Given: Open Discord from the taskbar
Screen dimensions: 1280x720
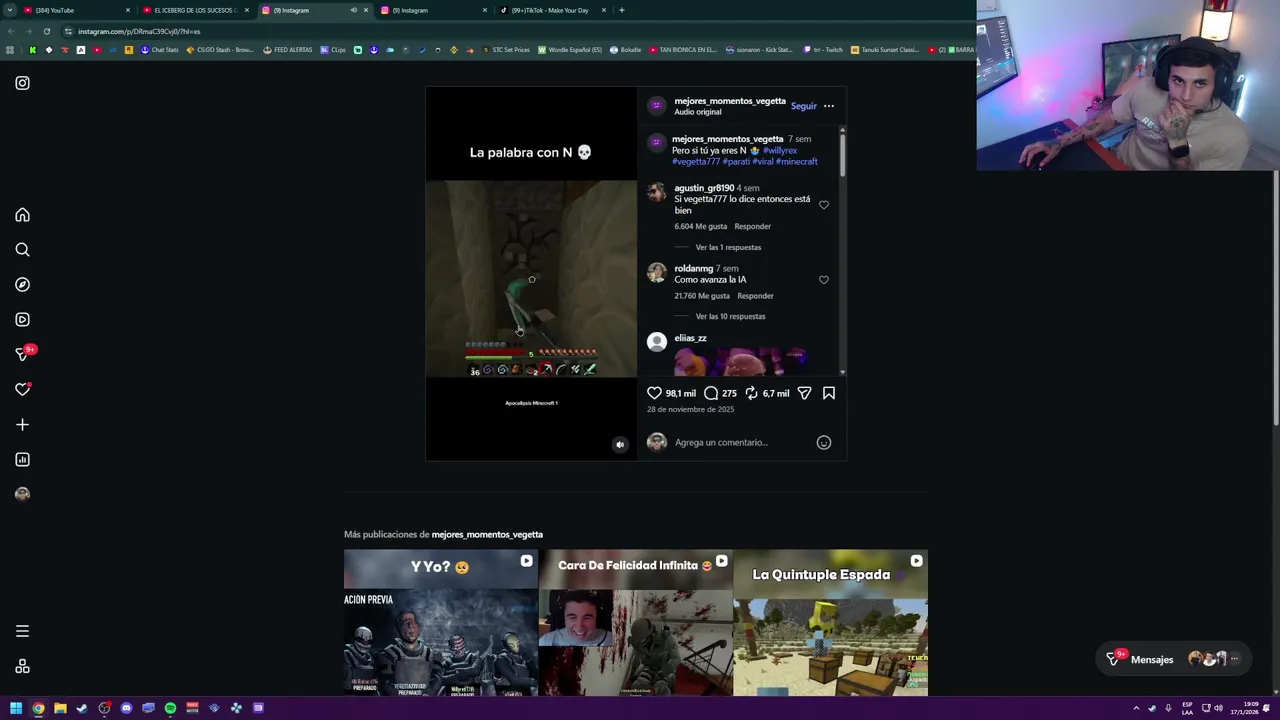Looking at the screenshot, I should point(126,708).
